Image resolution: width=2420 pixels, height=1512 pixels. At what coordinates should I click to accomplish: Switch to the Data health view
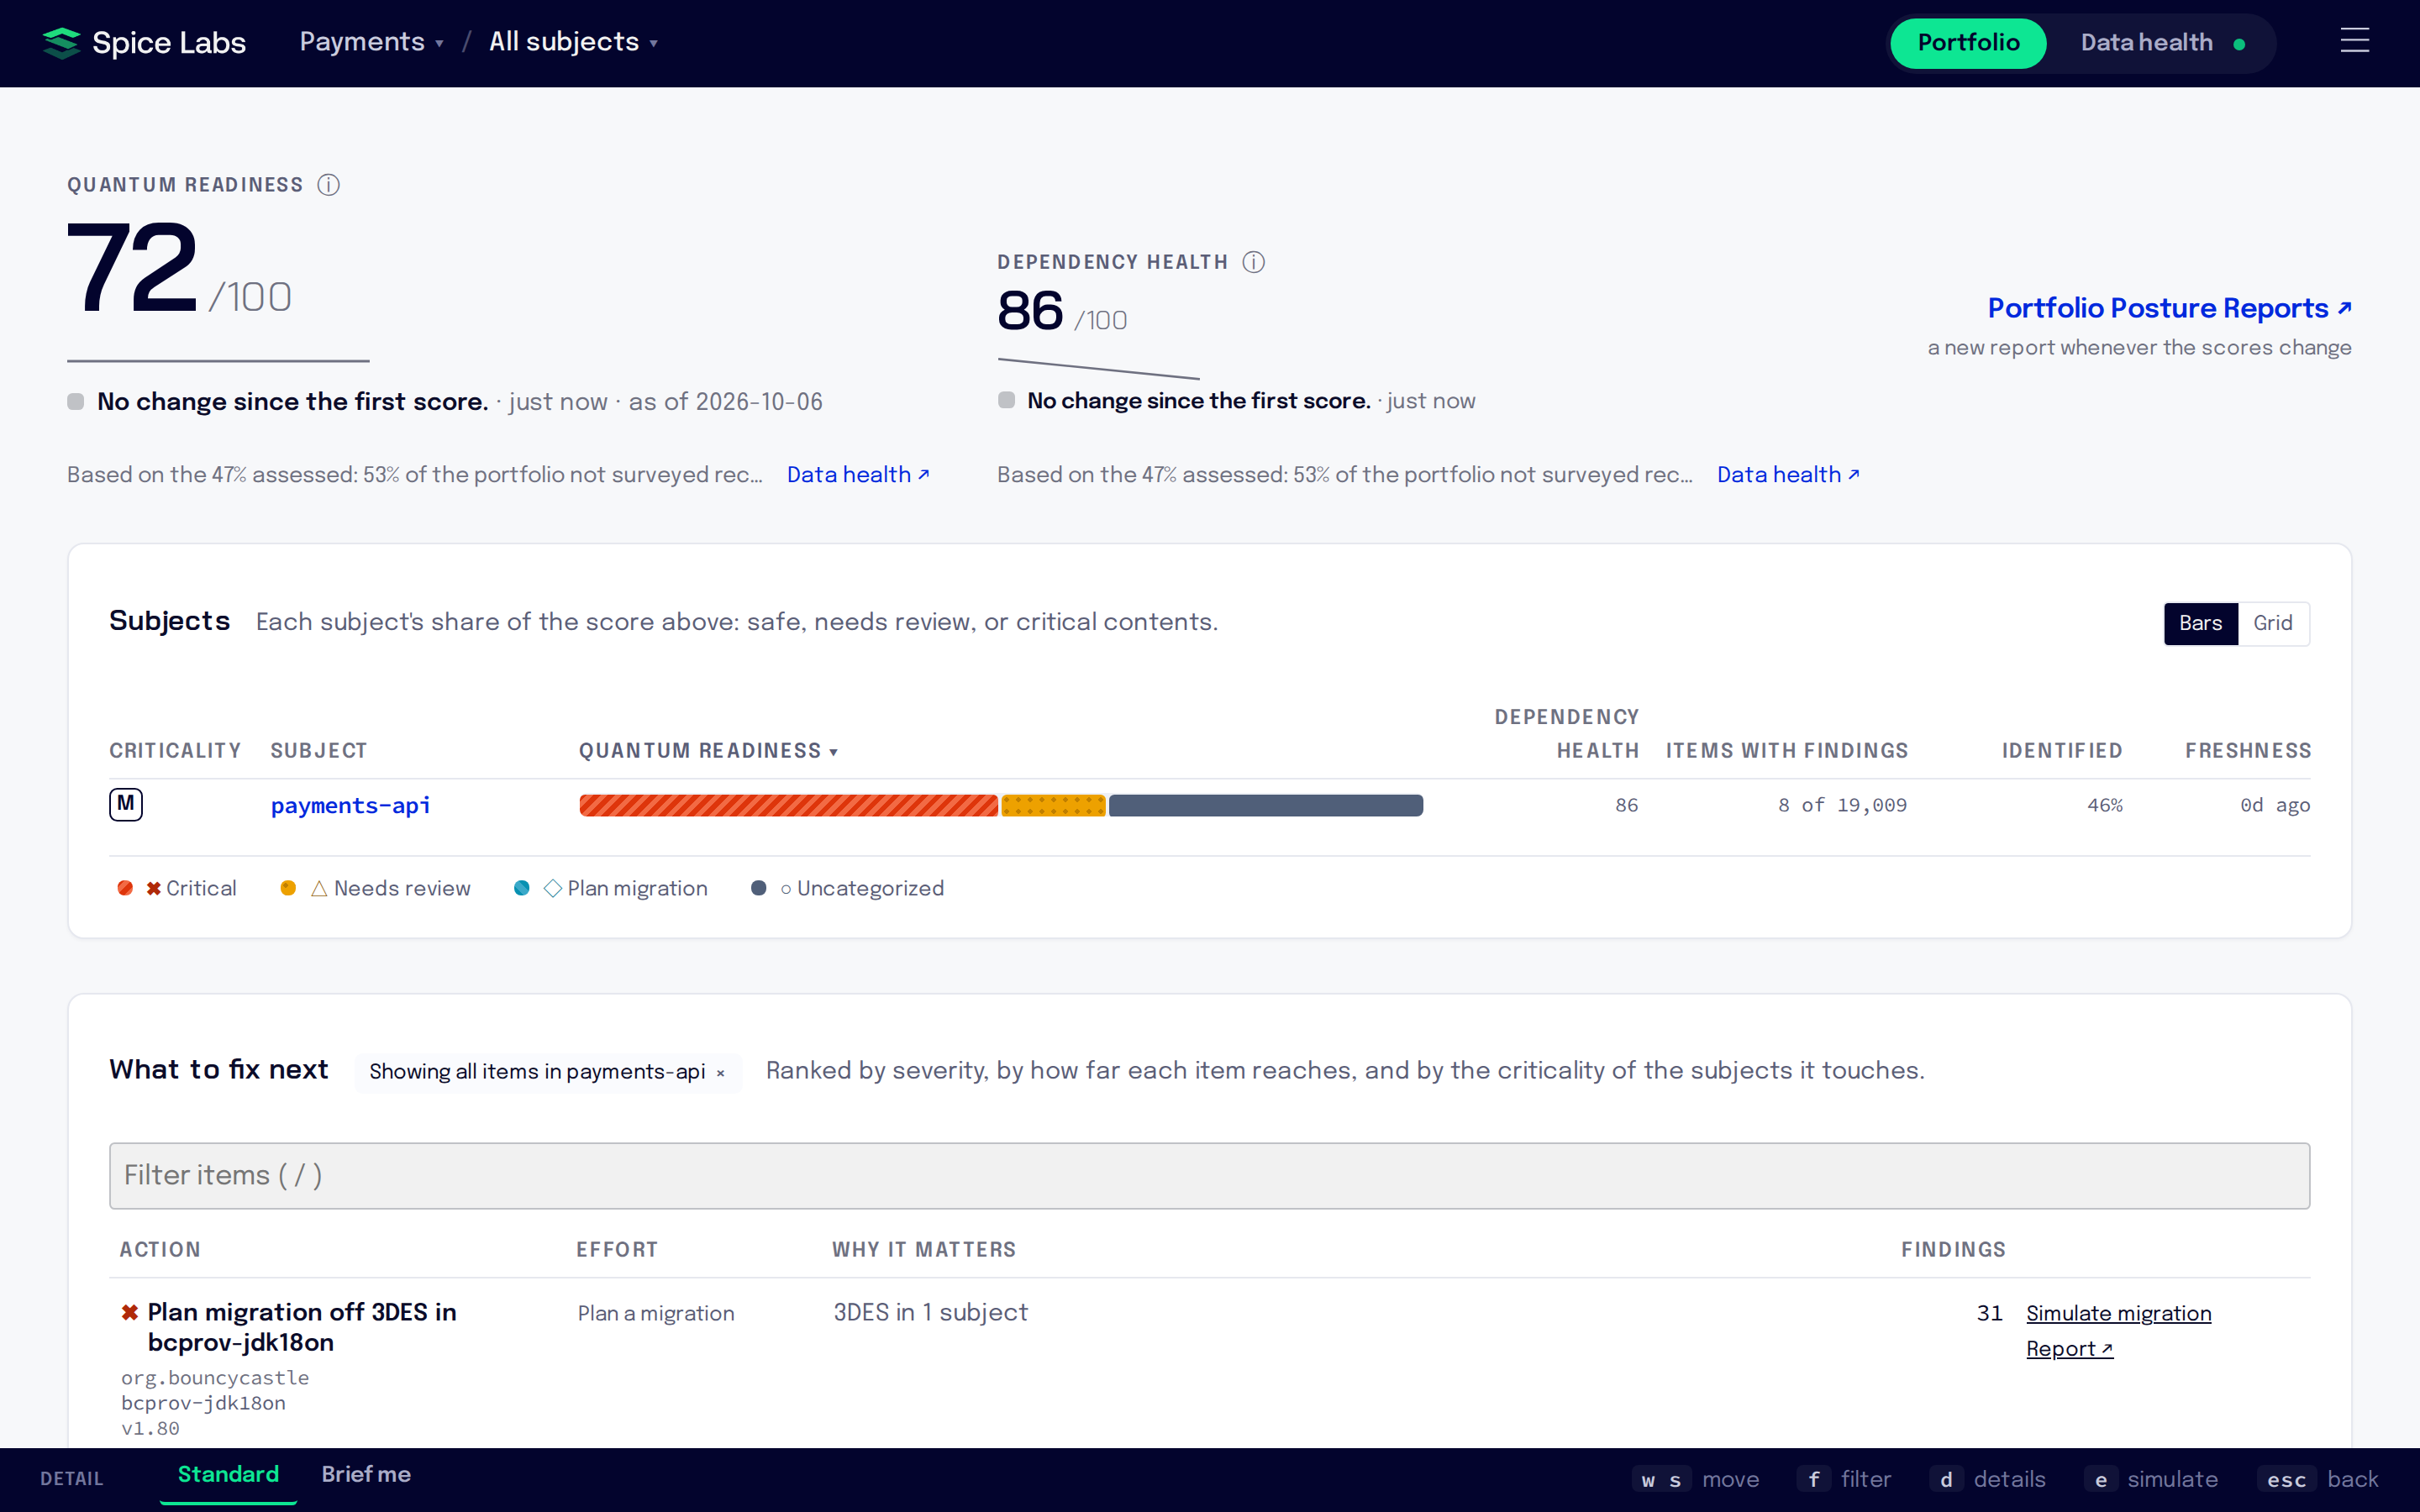2163,43
